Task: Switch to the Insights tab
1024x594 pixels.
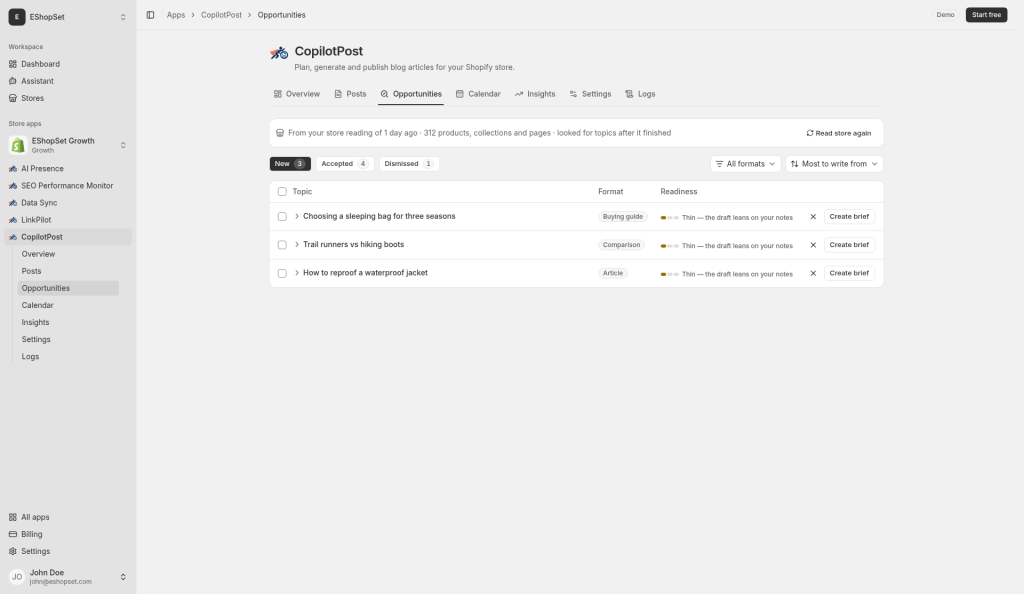Action: (535, 94)
